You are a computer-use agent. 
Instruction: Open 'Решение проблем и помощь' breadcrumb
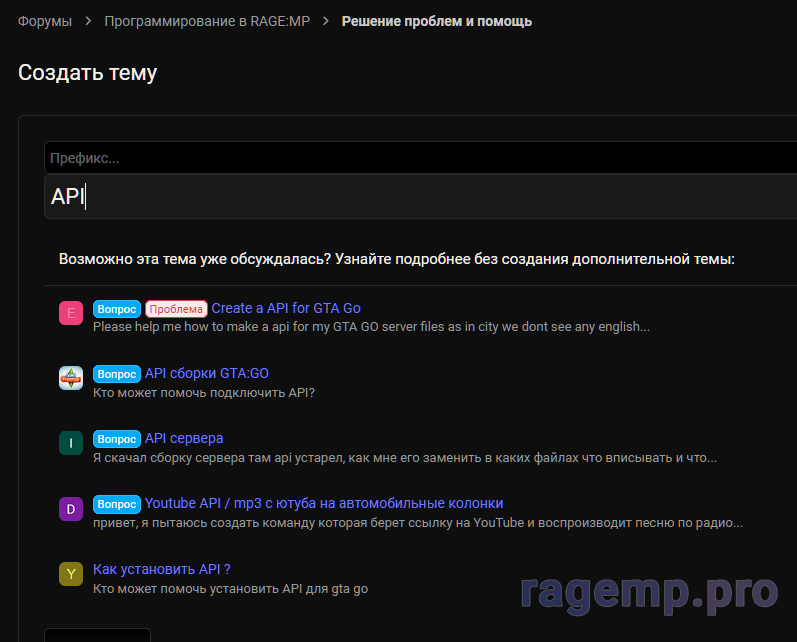[x=437, y=21]
